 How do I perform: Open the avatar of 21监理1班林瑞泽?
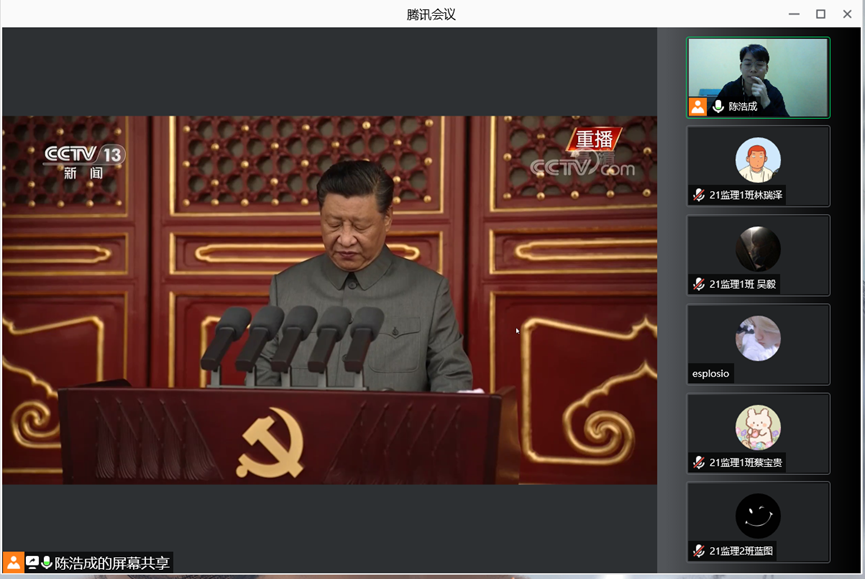pos(758,160)
